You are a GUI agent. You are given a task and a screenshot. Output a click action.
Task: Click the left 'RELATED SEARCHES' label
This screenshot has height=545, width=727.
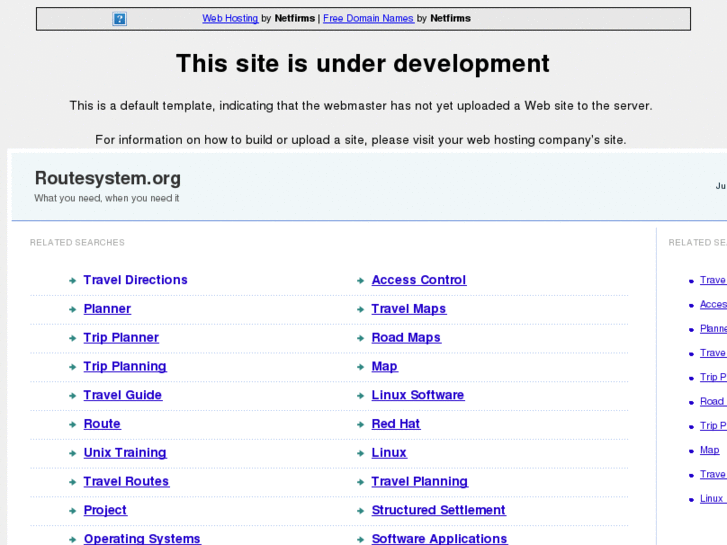click(x=77, y=242)
